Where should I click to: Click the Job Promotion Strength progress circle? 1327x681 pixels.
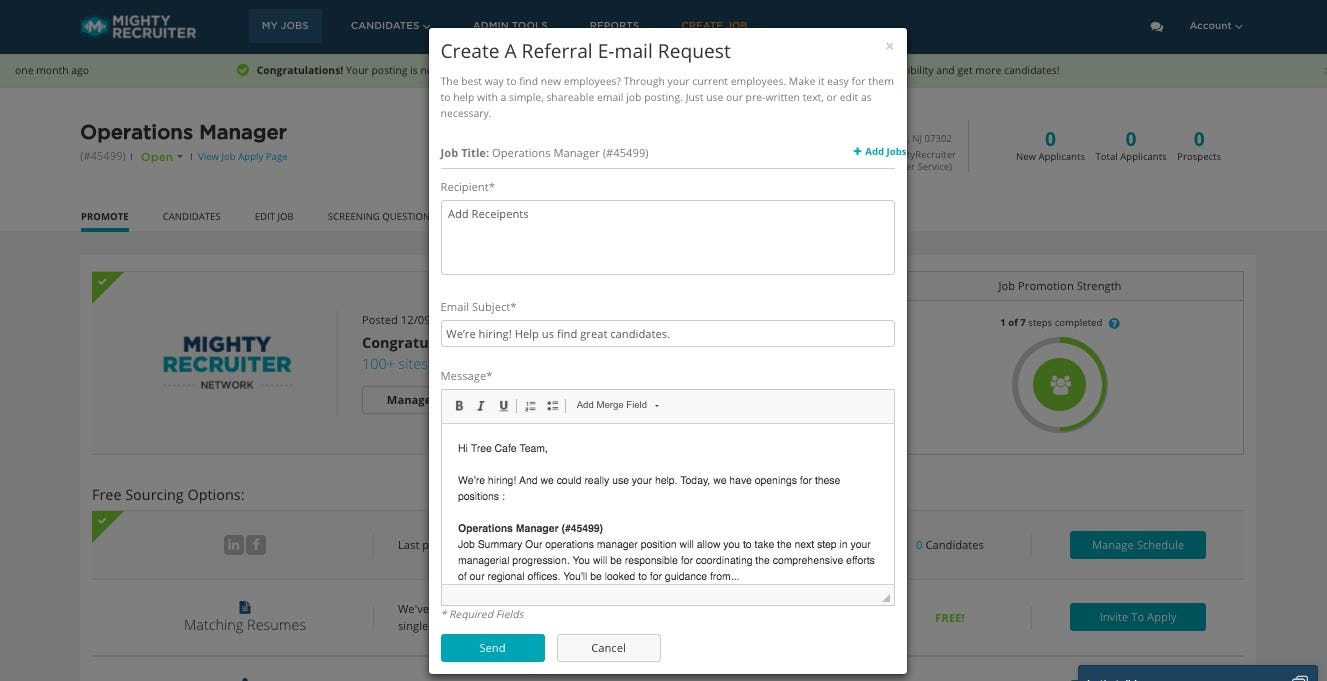[1059, 384]
